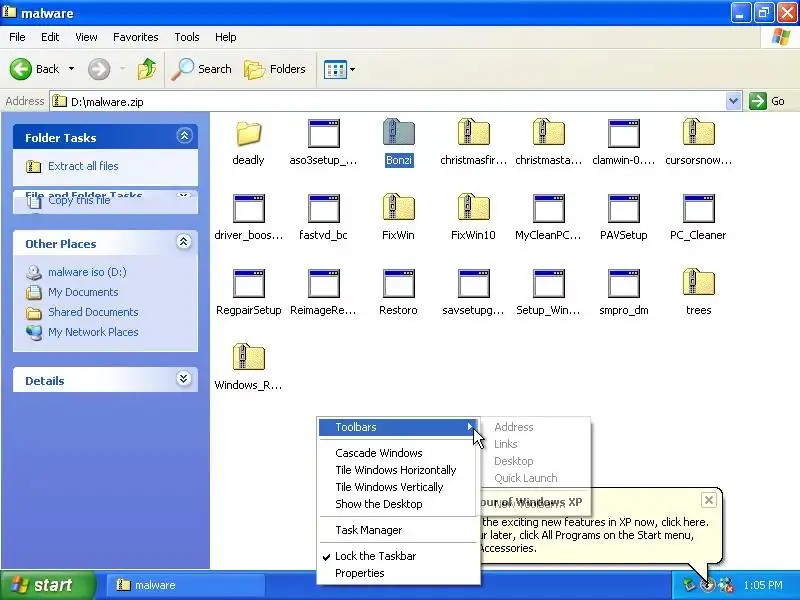Open My Documents link
Viewport: 800px width, 600px height.
83,292
